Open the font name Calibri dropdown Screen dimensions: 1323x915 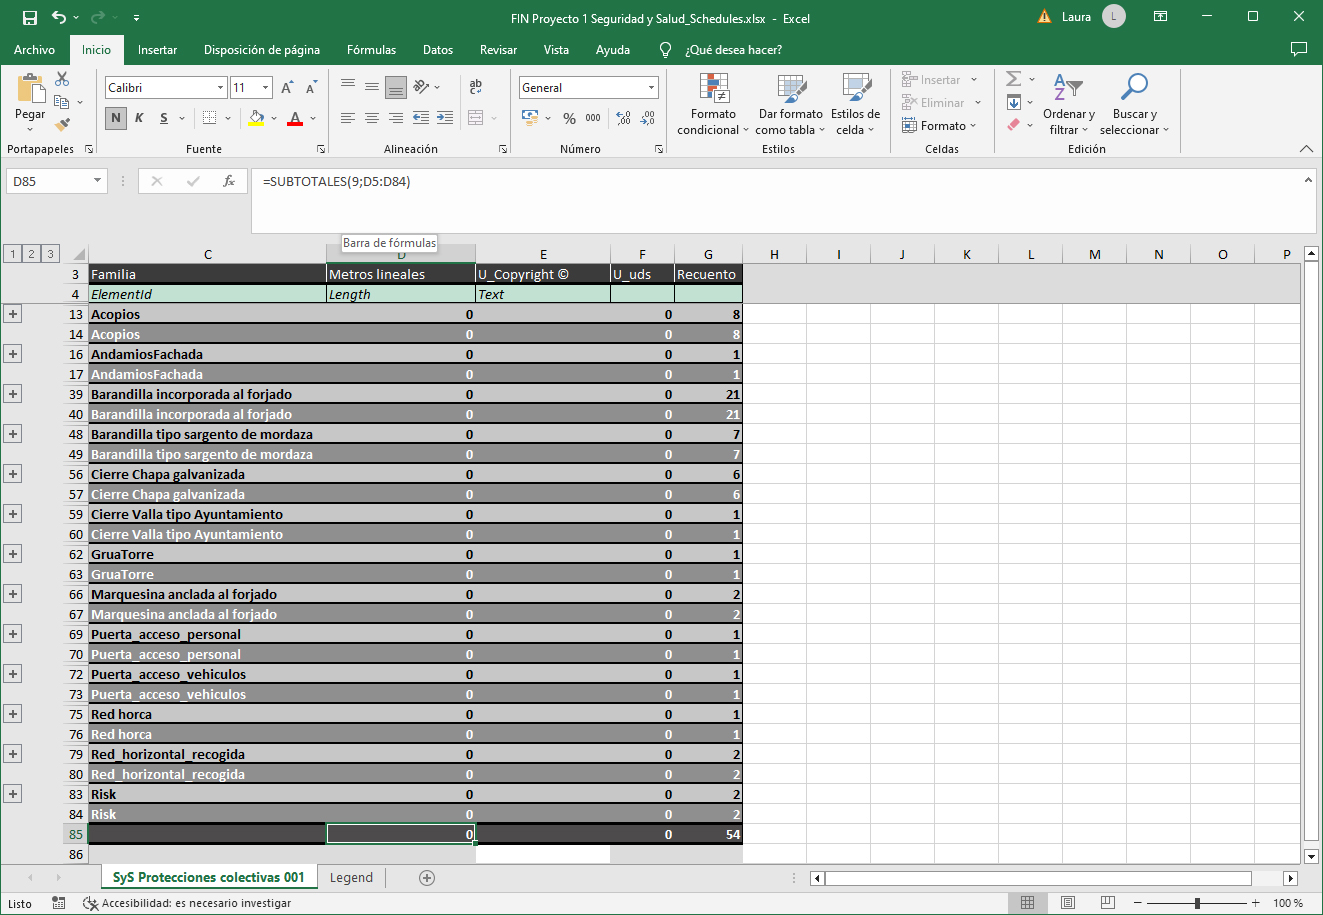point(221,88)
